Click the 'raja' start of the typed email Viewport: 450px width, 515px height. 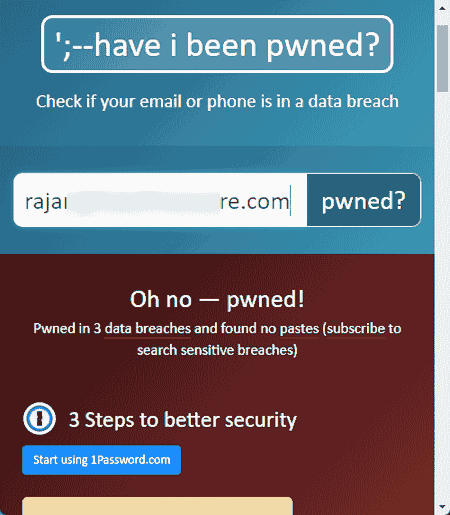coord(45,202)
